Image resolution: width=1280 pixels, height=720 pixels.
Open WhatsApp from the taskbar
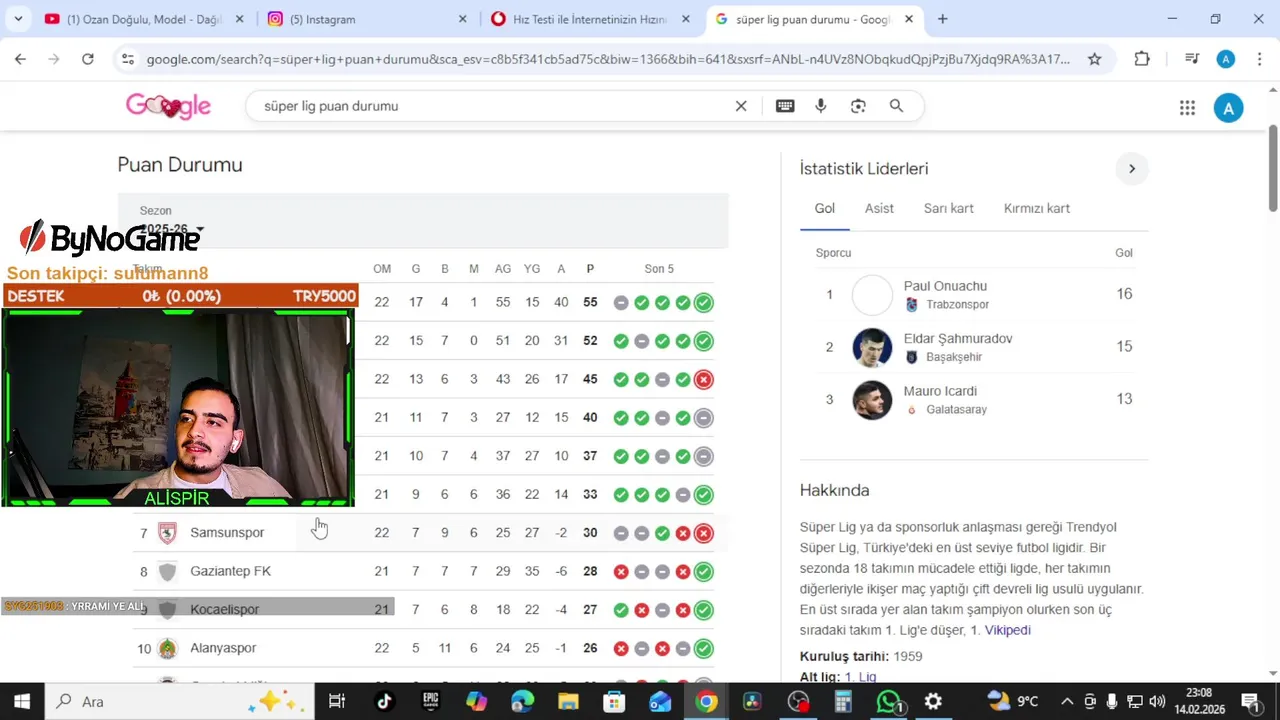click(x=888, y=701)
